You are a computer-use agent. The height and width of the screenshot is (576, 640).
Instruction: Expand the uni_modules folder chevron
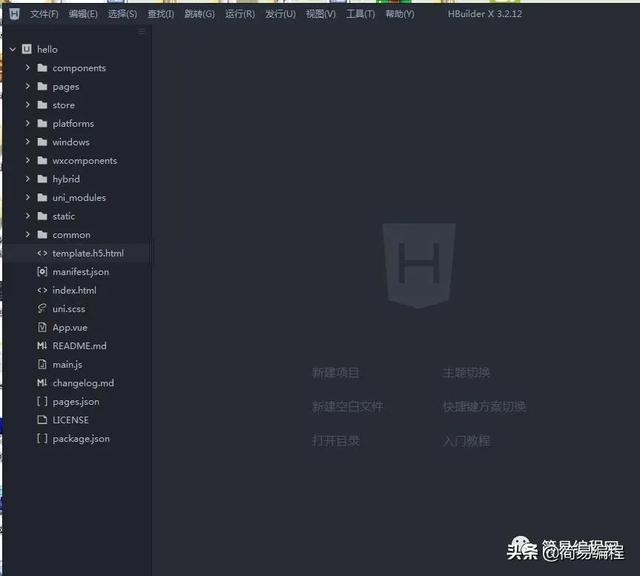(x=28, y=197)
